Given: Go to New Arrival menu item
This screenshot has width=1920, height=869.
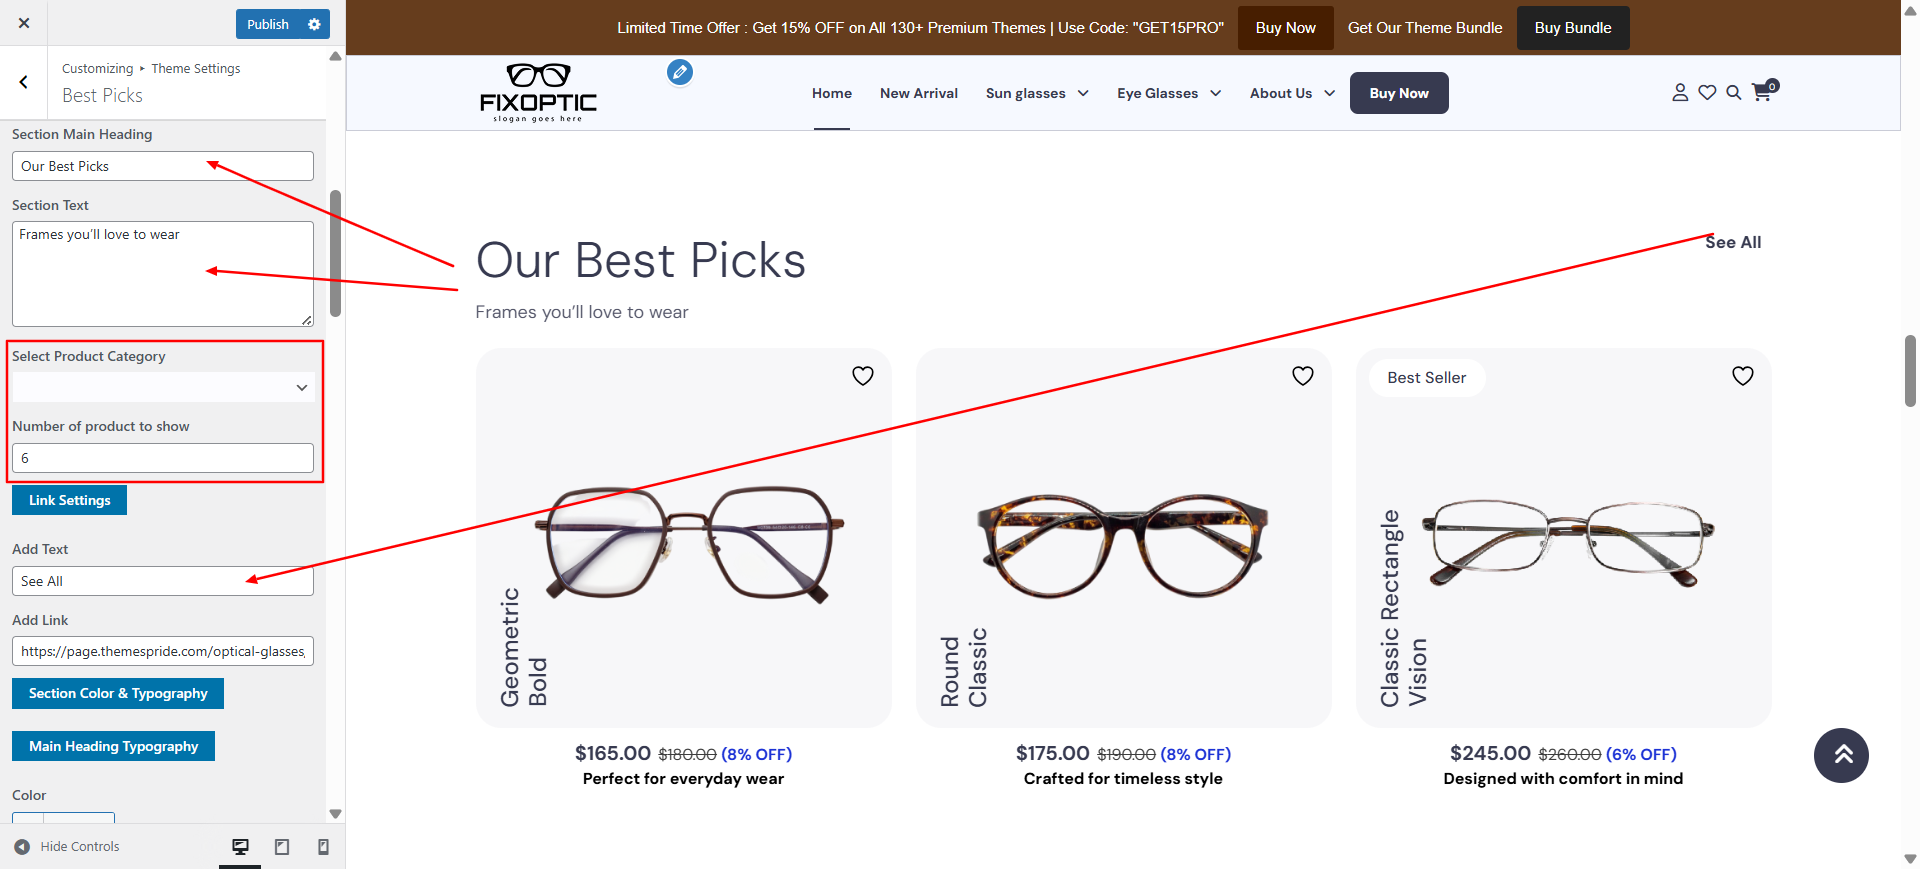Looking at the screenshot, I should pyautogui.click(x=919, y=93).
